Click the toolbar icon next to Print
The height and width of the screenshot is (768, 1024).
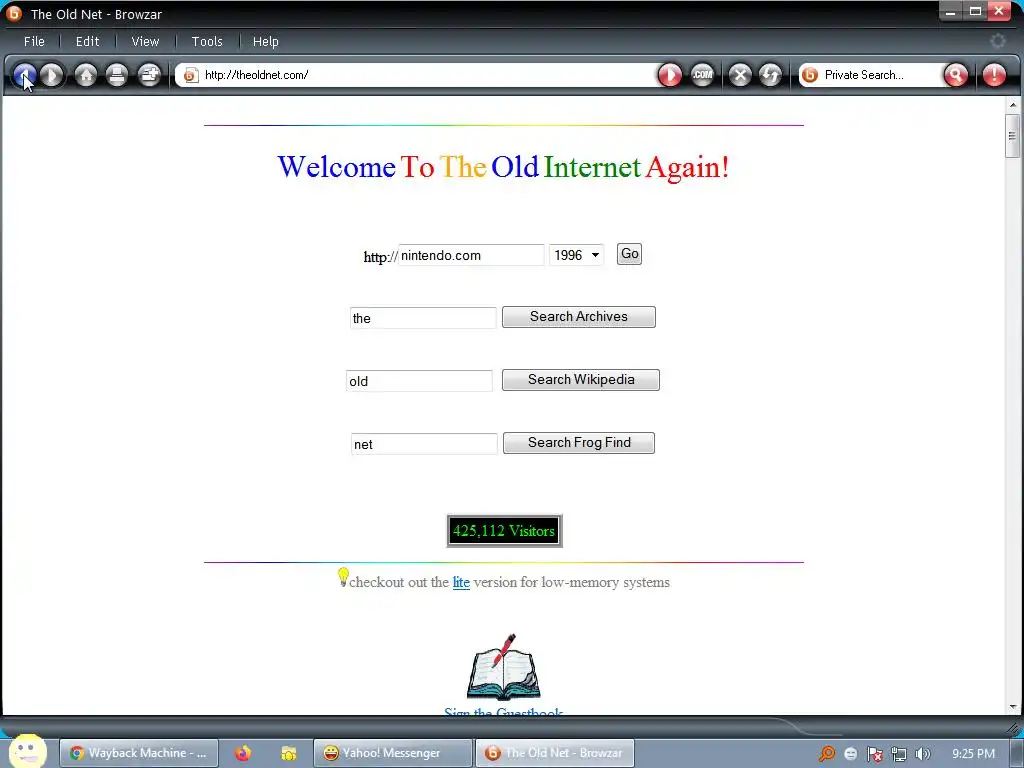[x=150, y=75]
